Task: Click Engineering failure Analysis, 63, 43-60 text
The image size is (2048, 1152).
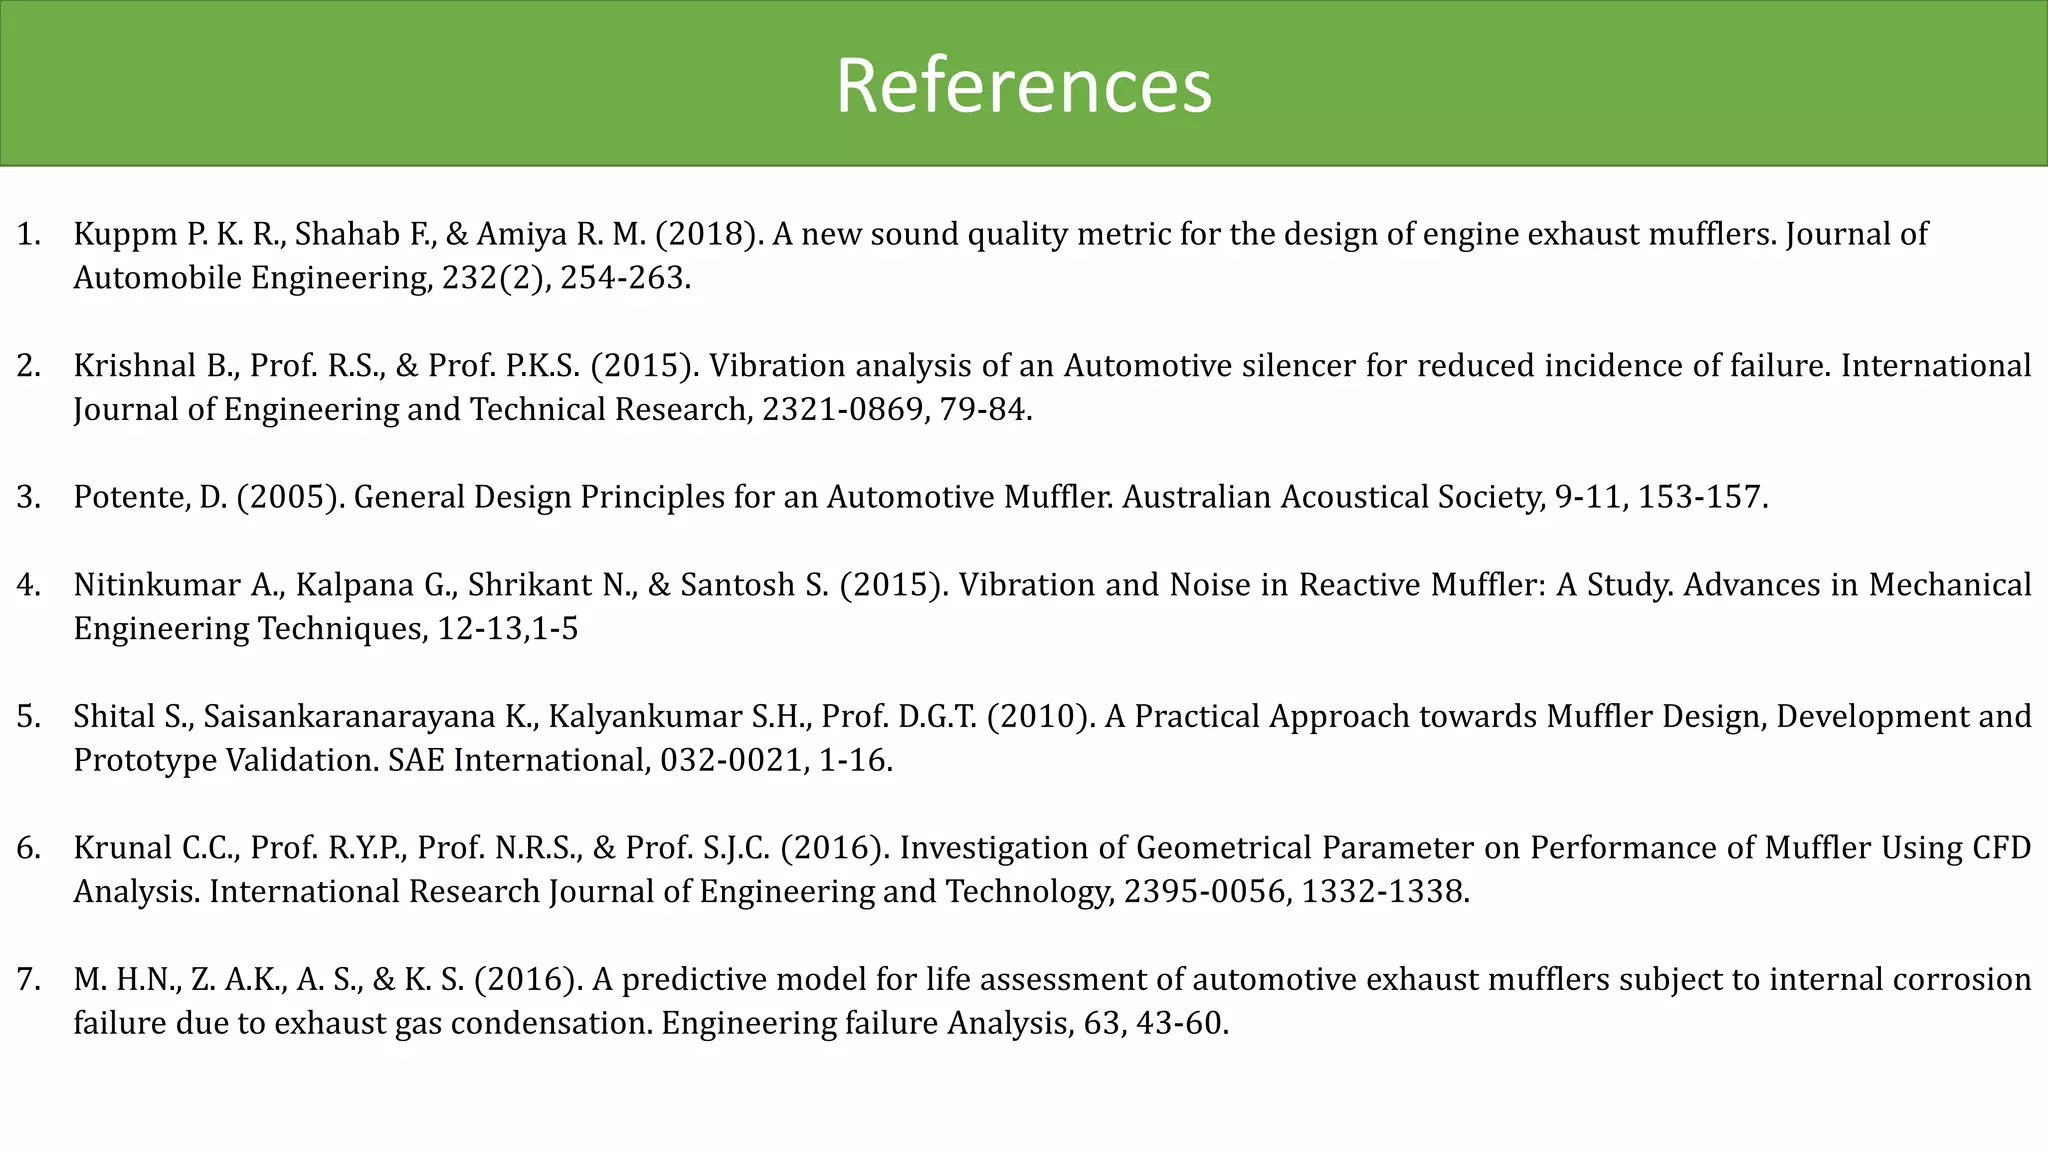Action: pos(944,1023)
